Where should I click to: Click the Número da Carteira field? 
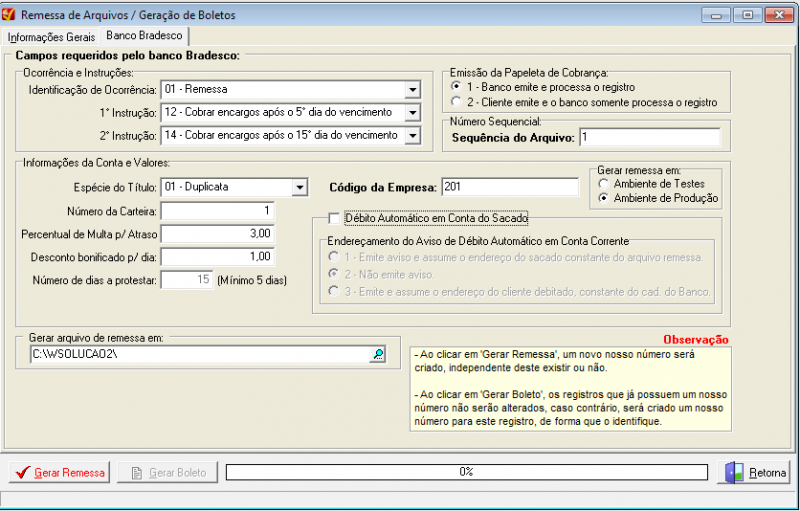tap(218, 211)
